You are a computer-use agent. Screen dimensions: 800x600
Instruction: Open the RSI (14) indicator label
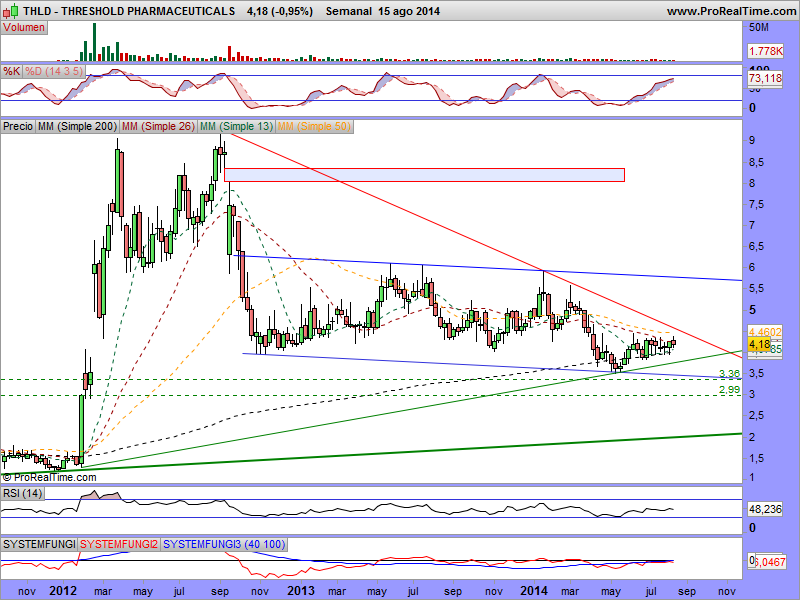[x=22, y=493]
